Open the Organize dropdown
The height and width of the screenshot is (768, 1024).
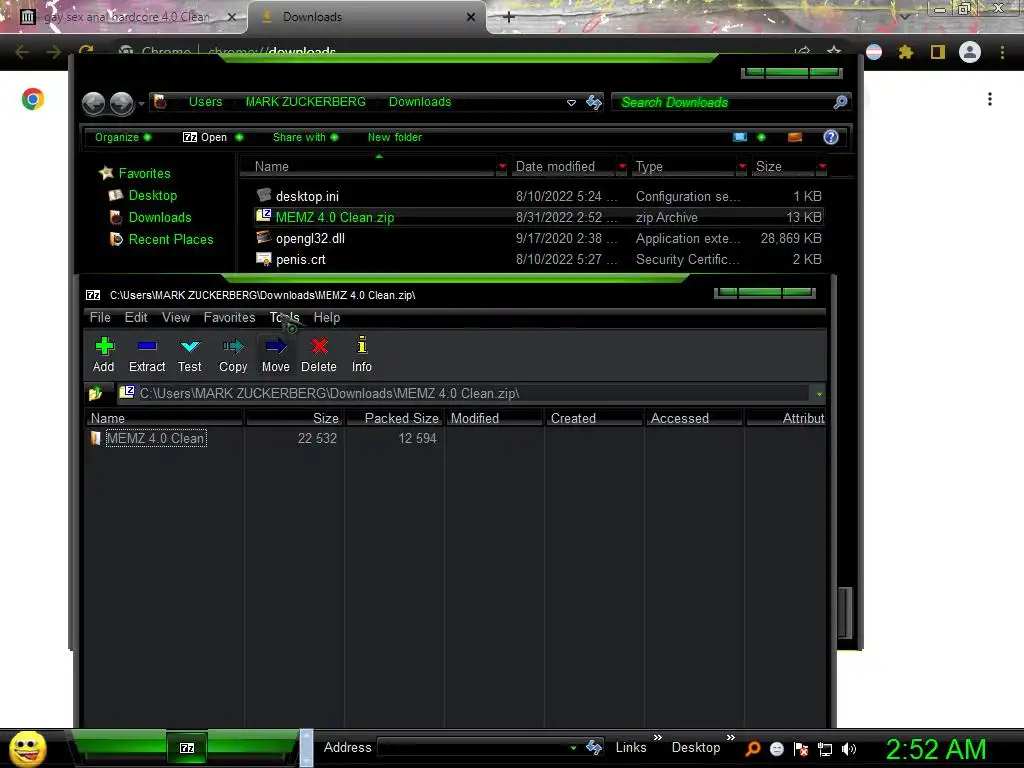123,137
